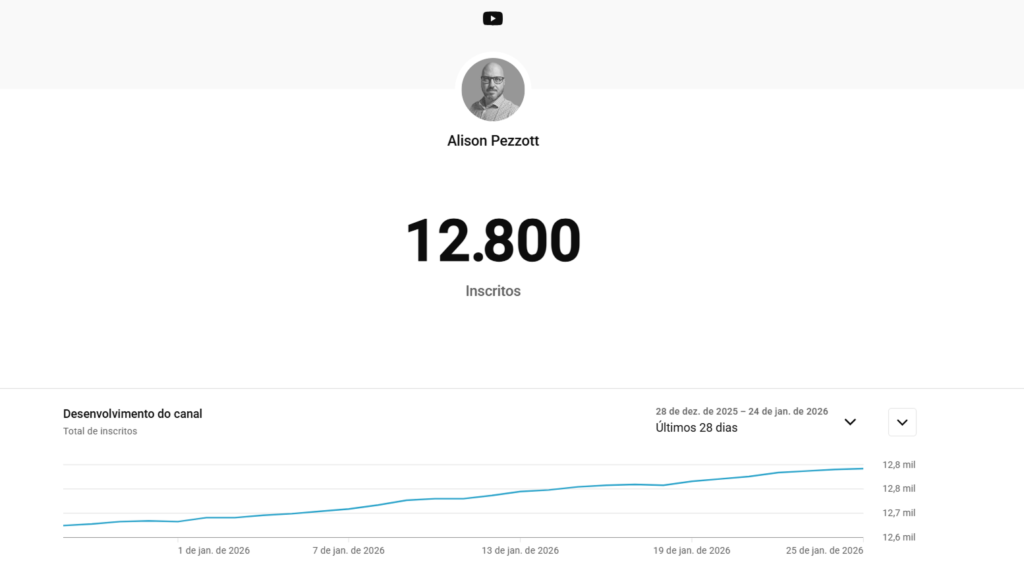Image resolution: width=1024 pixels, height=582 pixels.
Task: Select the 7 de jan. de 2026 axis label
Action: [x=348, y=551]
